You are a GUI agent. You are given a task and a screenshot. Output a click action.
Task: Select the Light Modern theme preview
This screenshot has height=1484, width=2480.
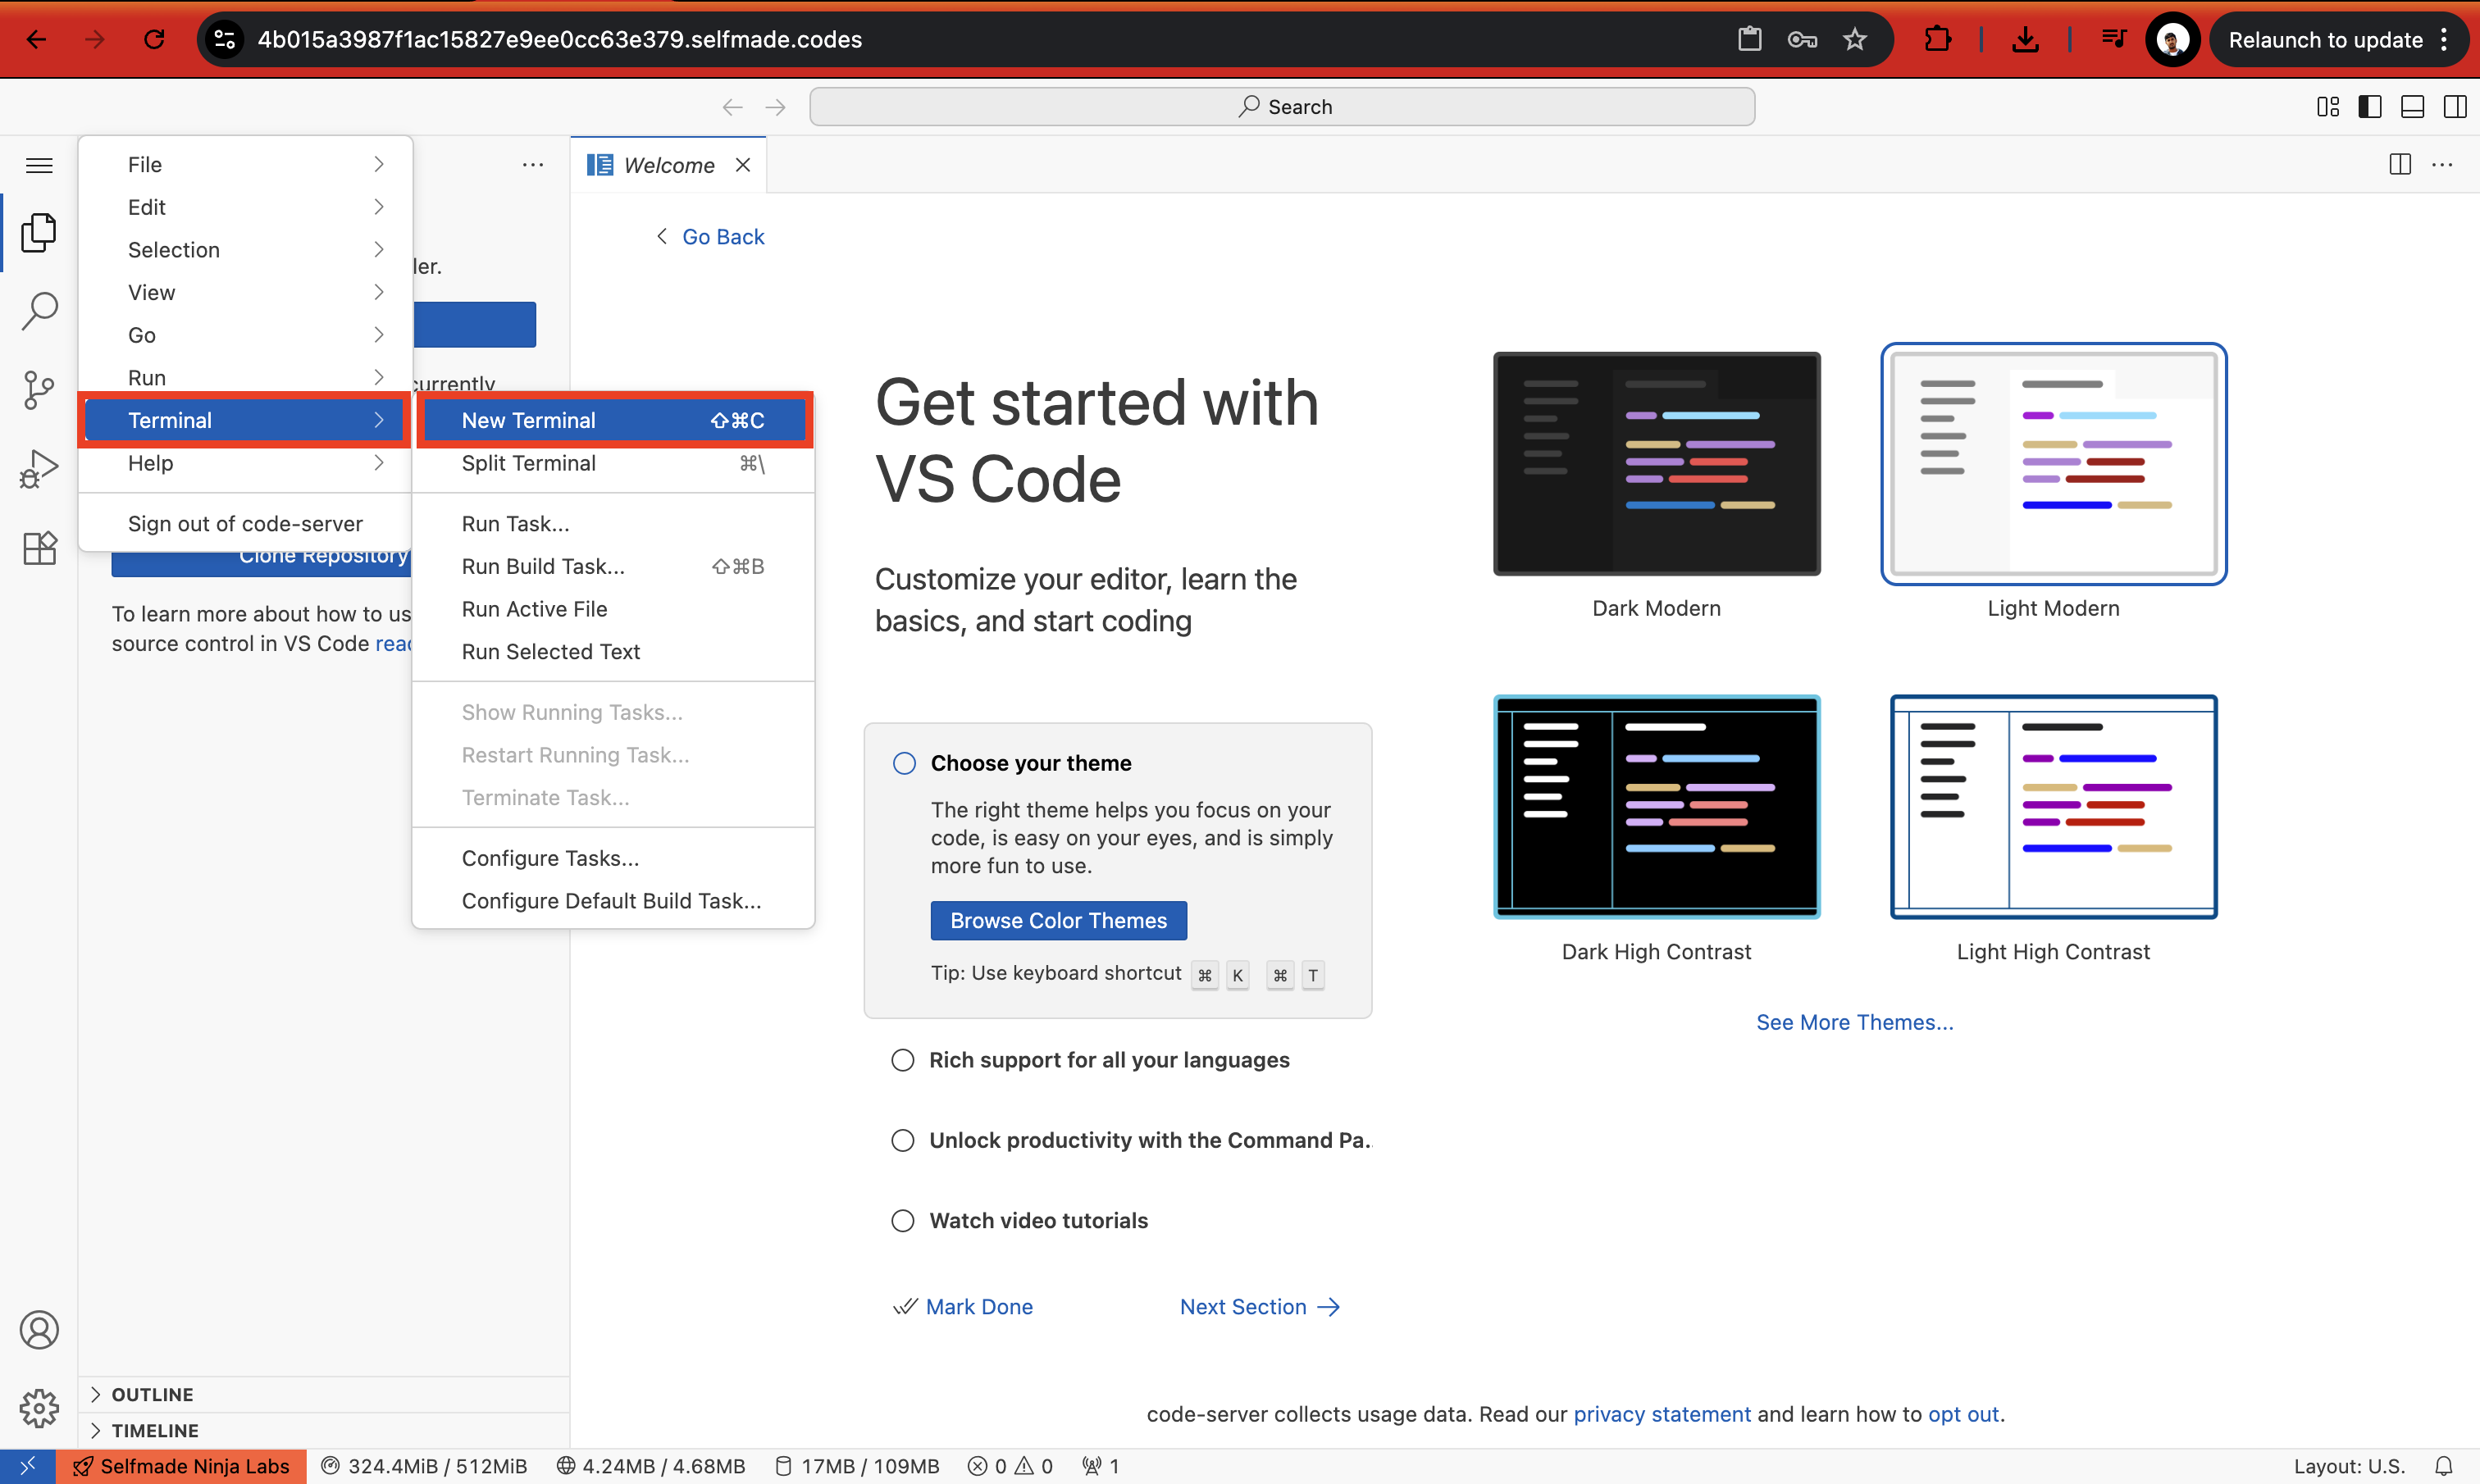coord(2053,464)
